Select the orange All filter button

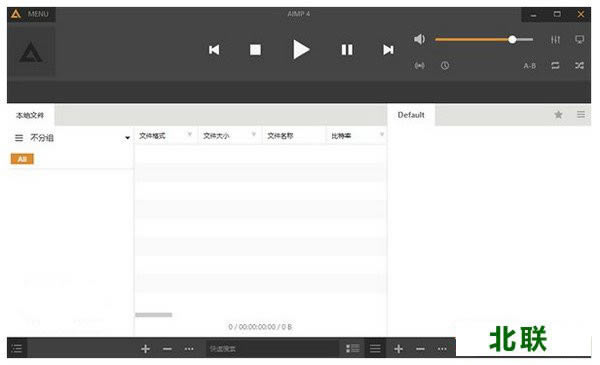point(22,159)
